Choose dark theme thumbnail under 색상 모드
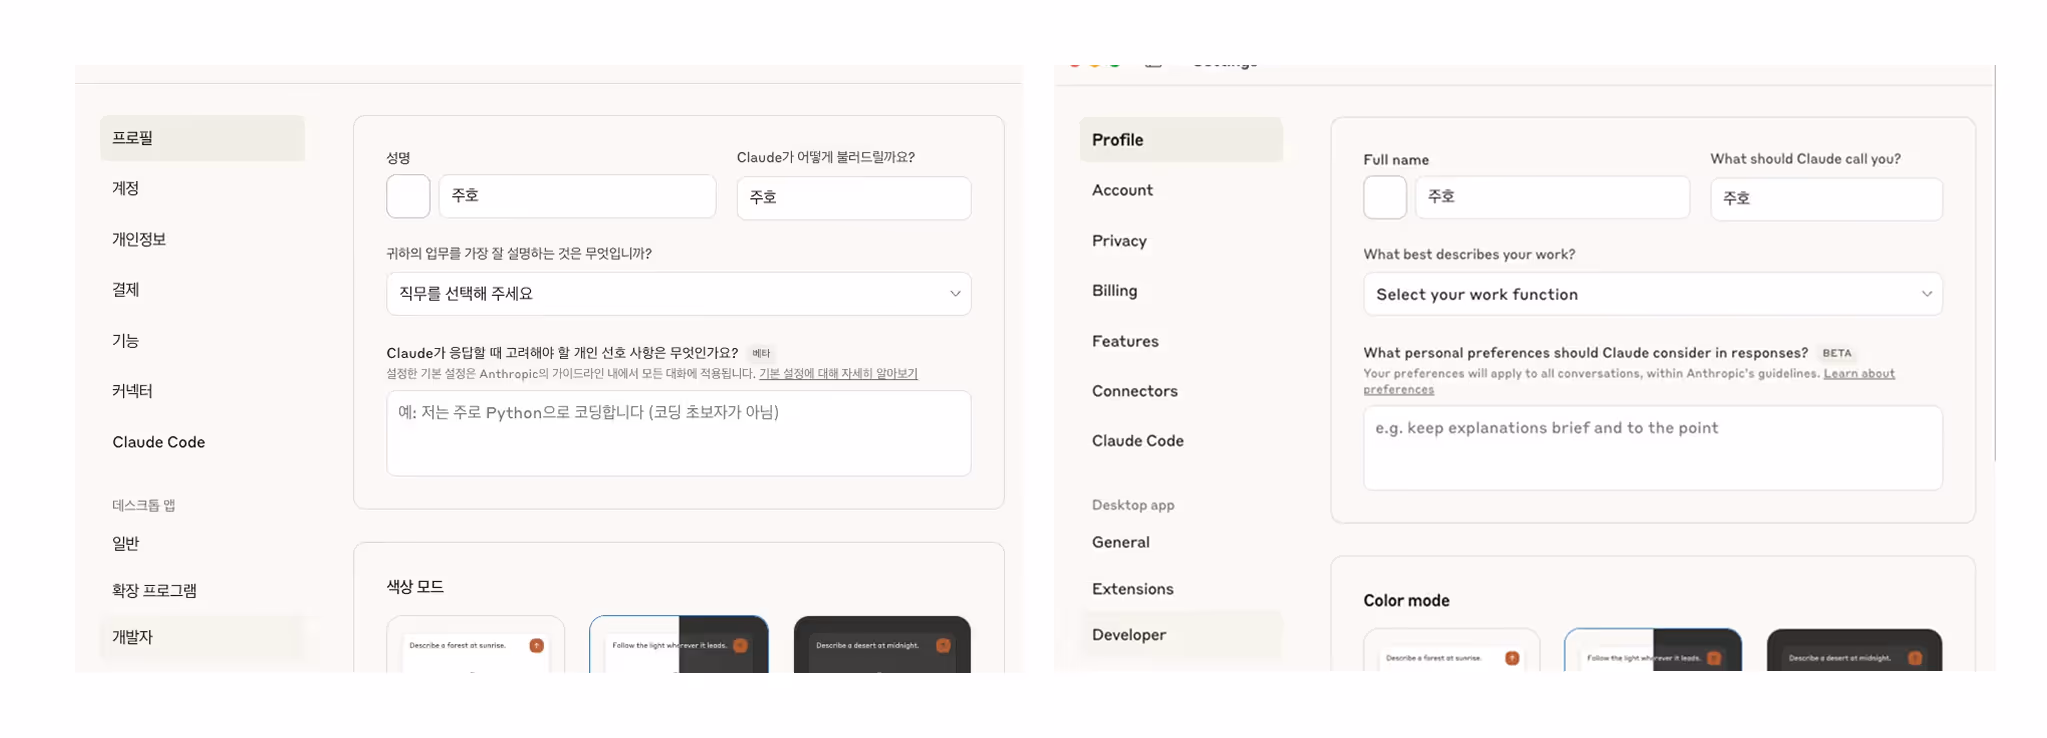 tap(882, 644)
